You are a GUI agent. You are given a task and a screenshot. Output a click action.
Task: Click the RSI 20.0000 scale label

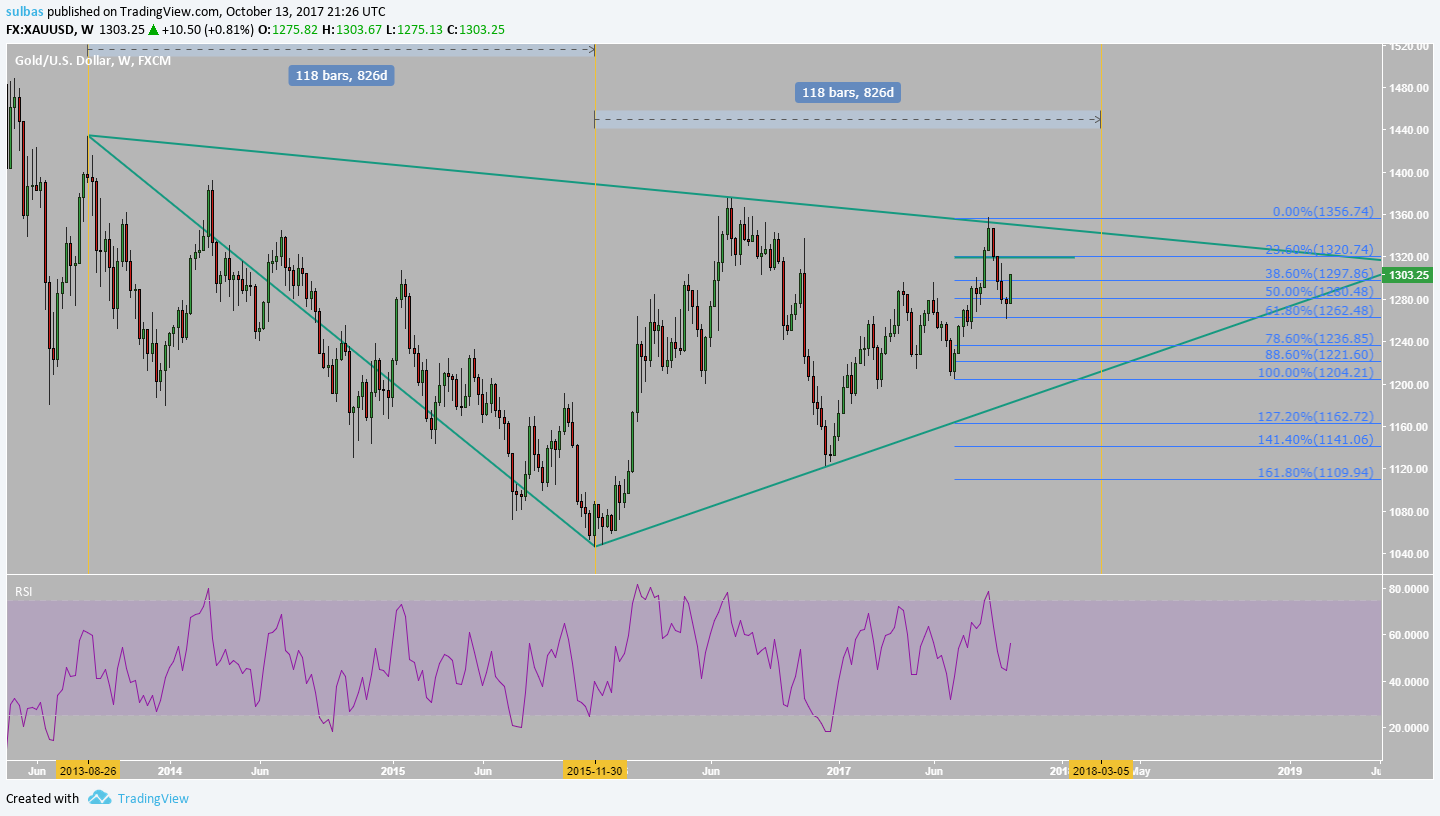[1407, 728]
